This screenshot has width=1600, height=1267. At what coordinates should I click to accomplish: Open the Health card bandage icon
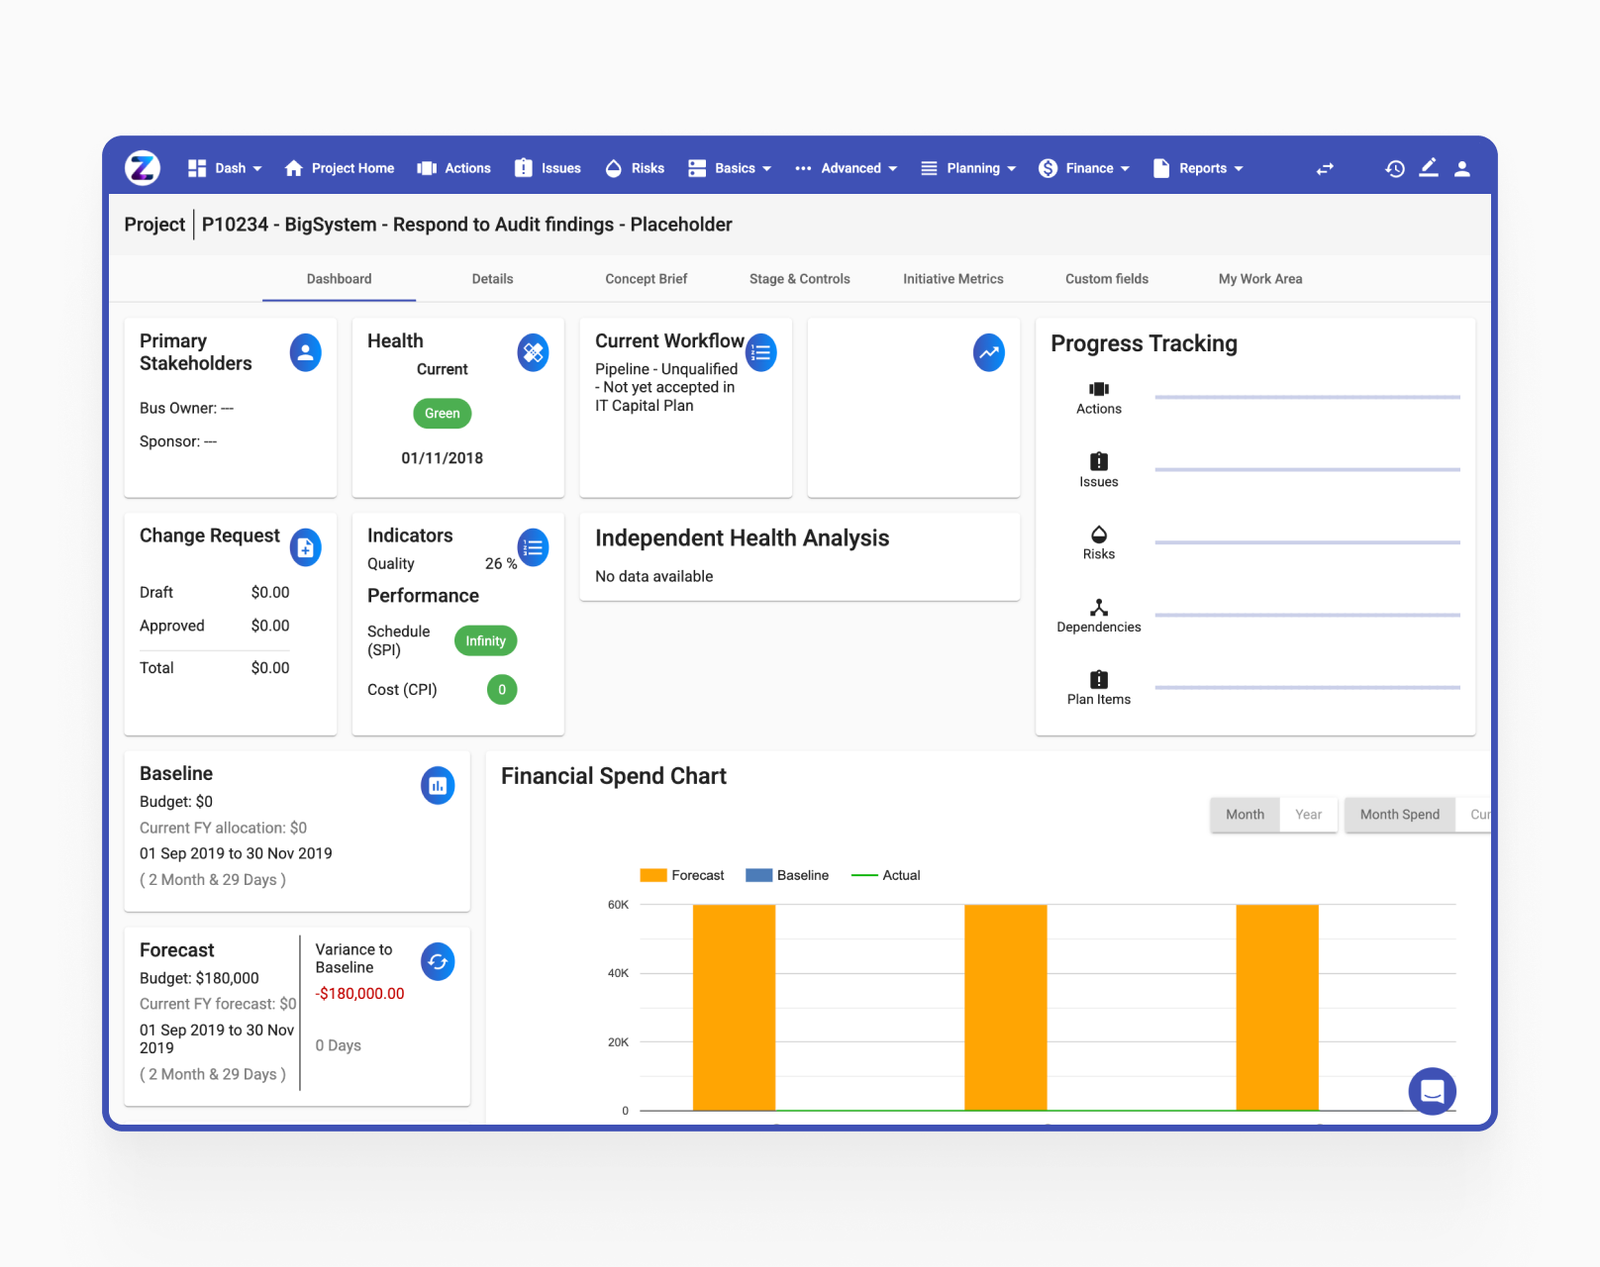[533, 353]
